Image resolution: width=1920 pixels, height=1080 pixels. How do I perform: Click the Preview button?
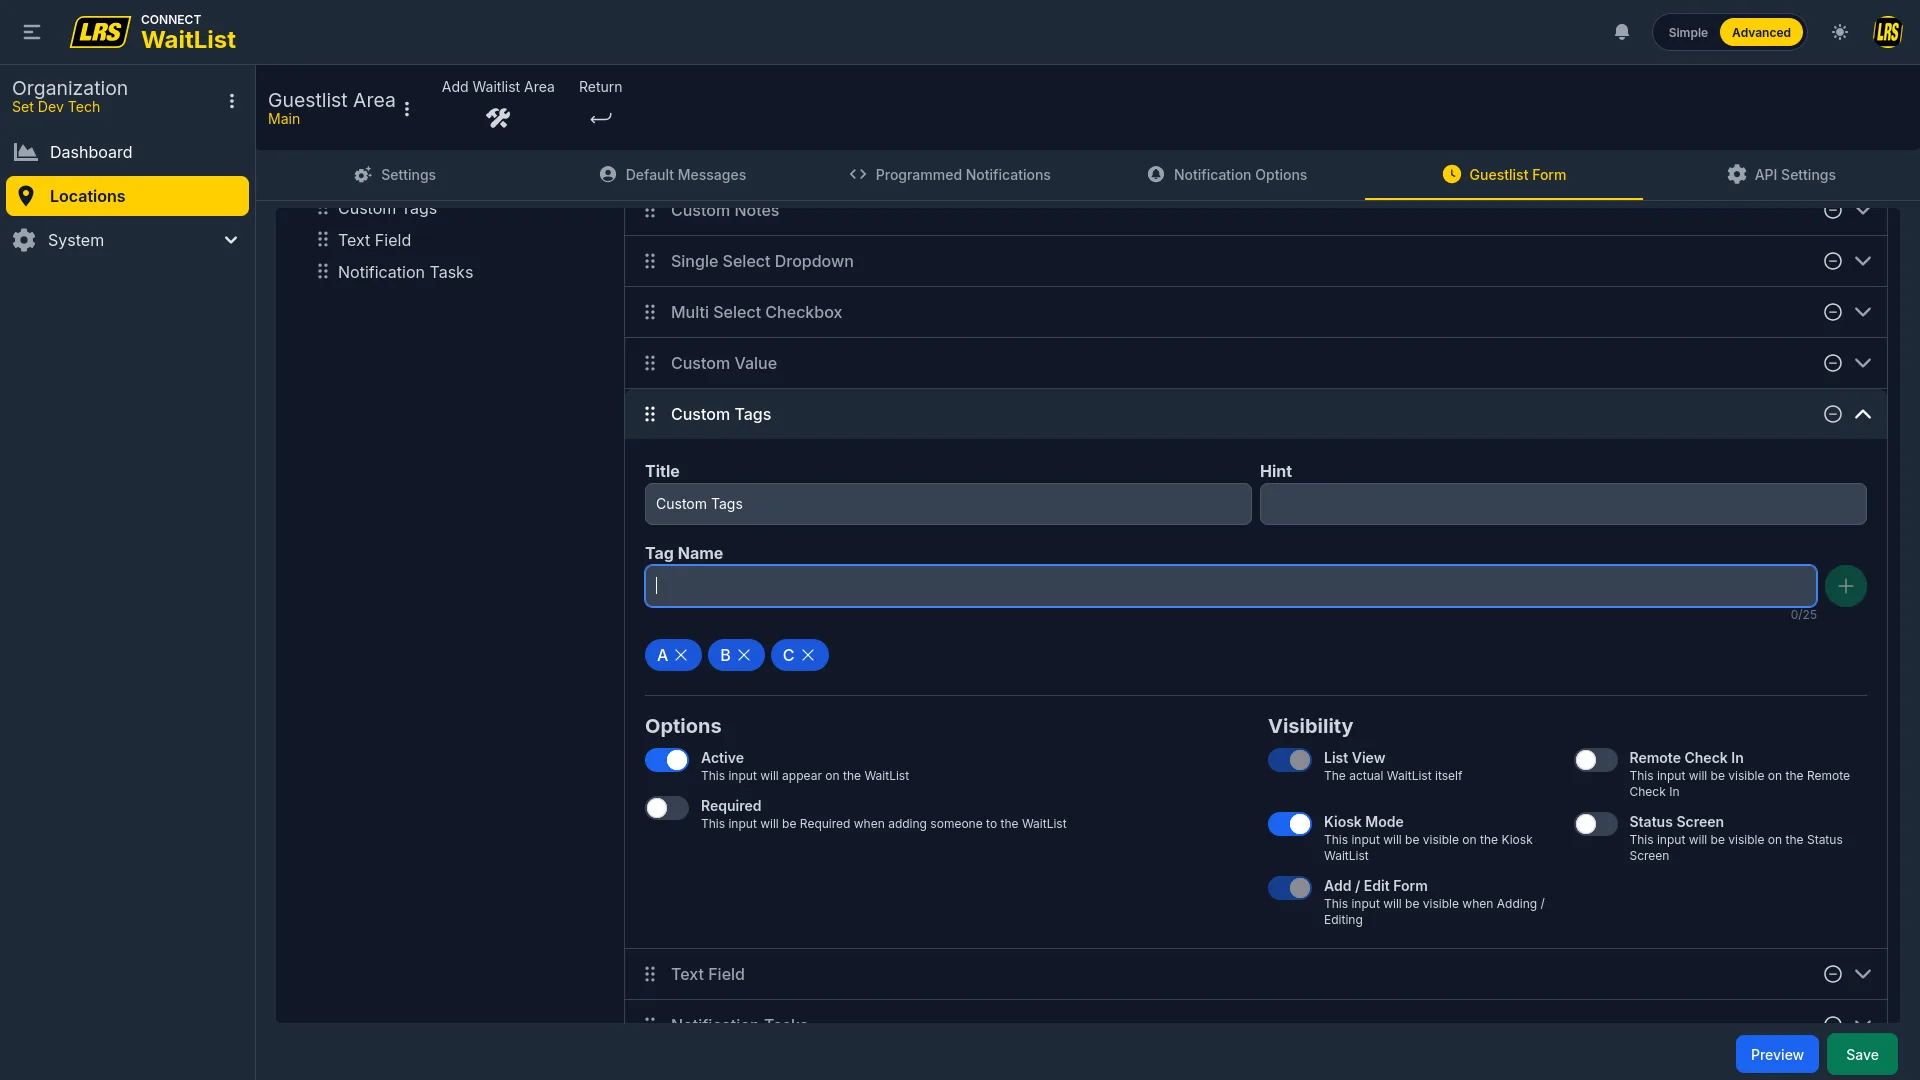(1777, 1055)
